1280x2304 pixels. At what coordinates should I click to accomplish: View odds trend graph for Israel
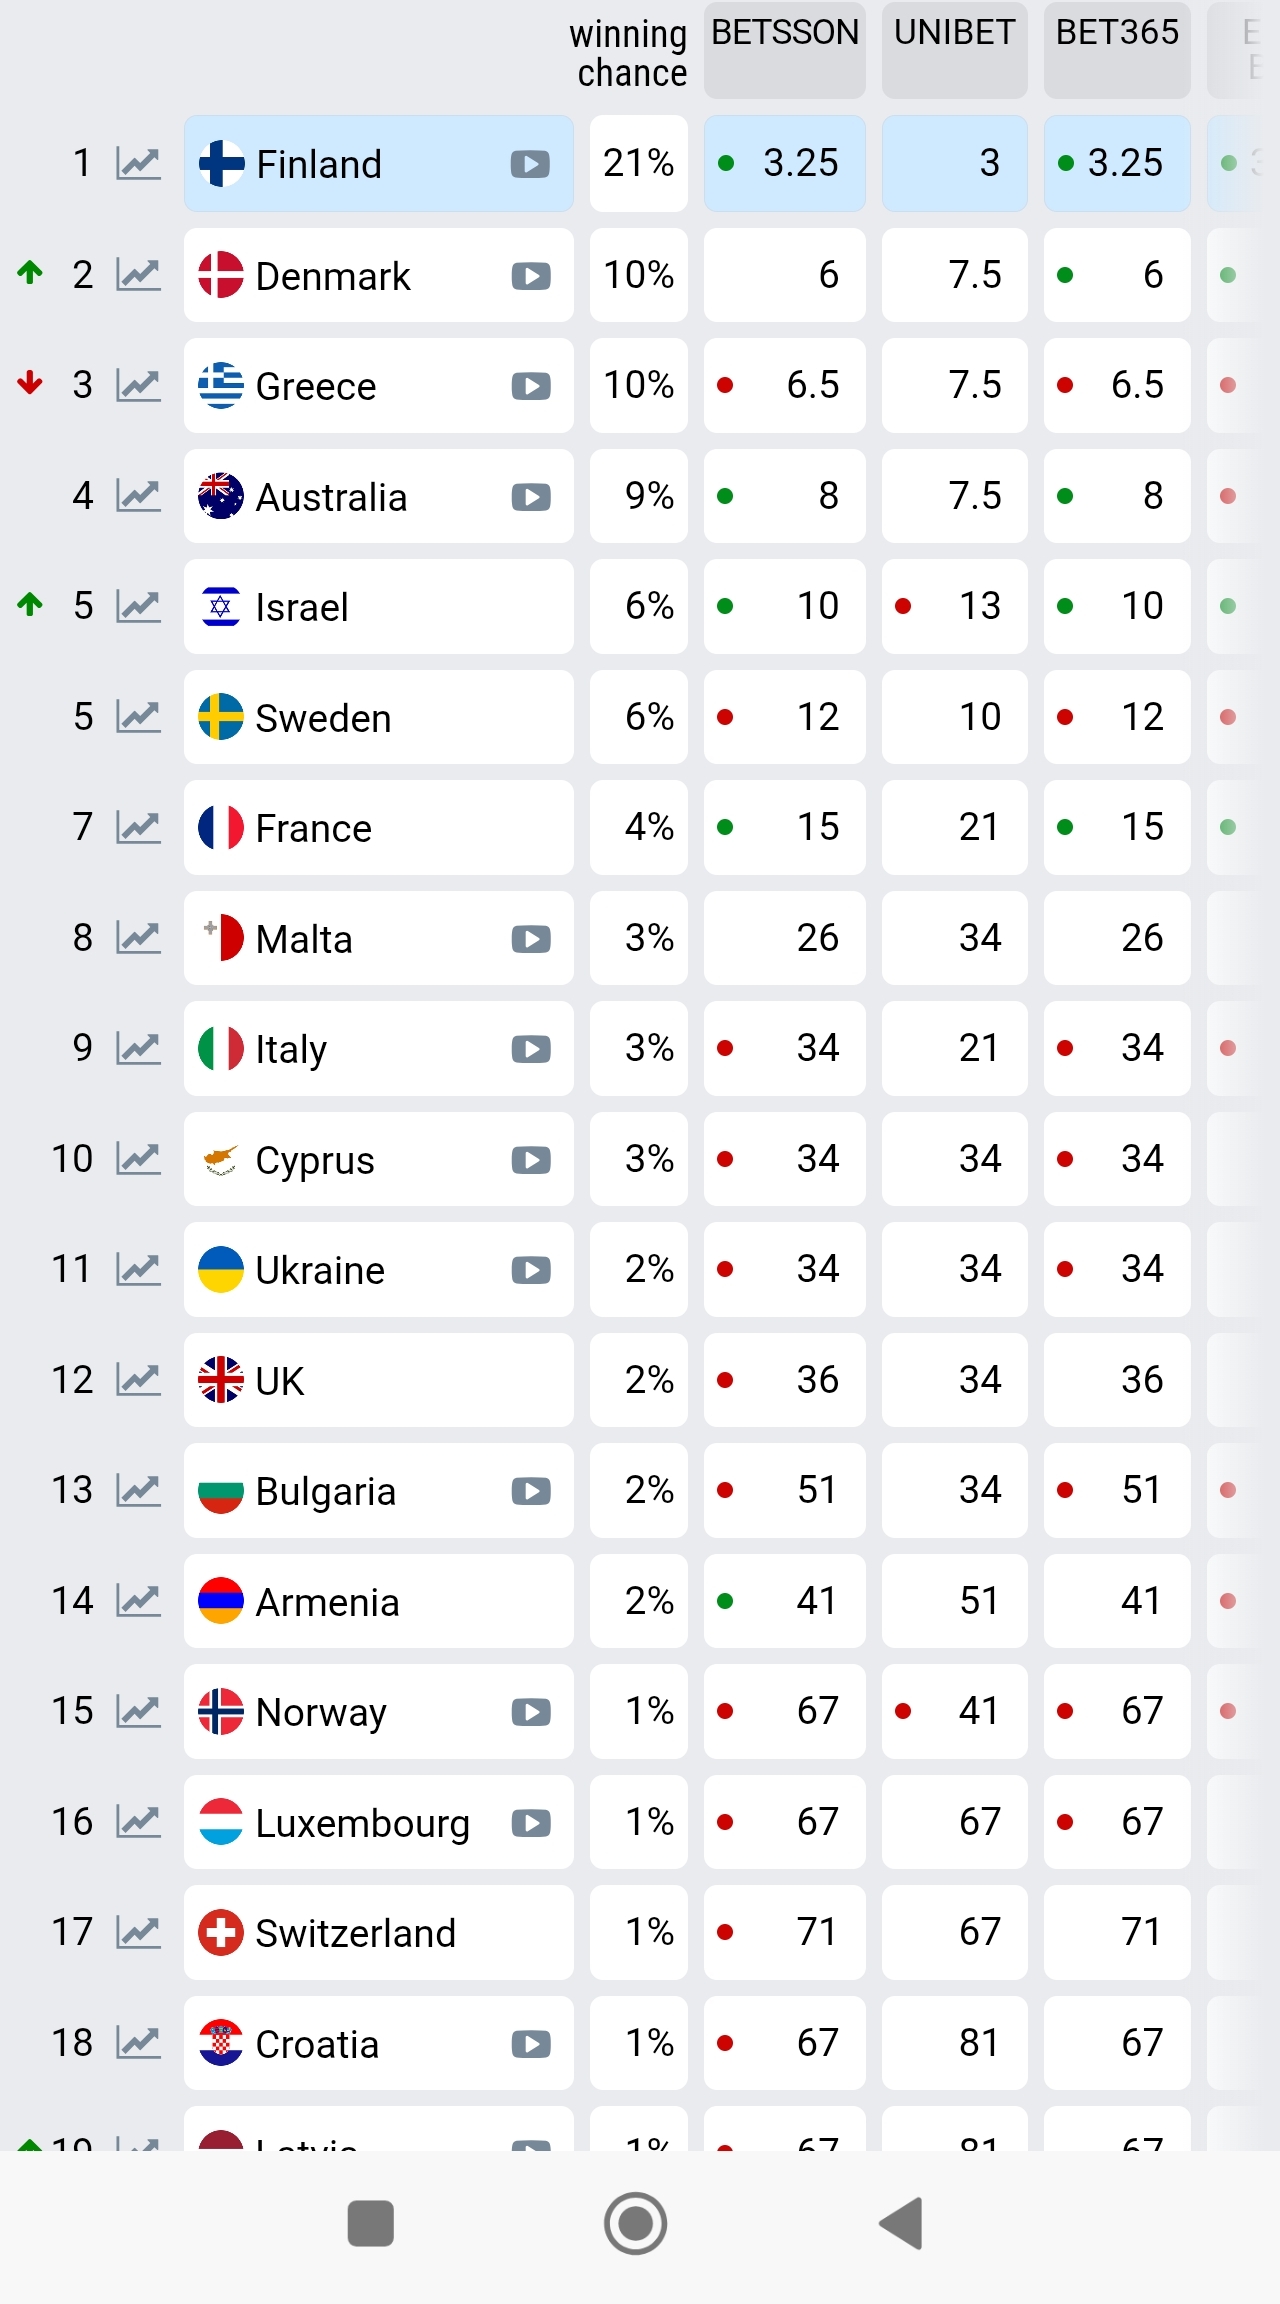[x=138, y=606]
